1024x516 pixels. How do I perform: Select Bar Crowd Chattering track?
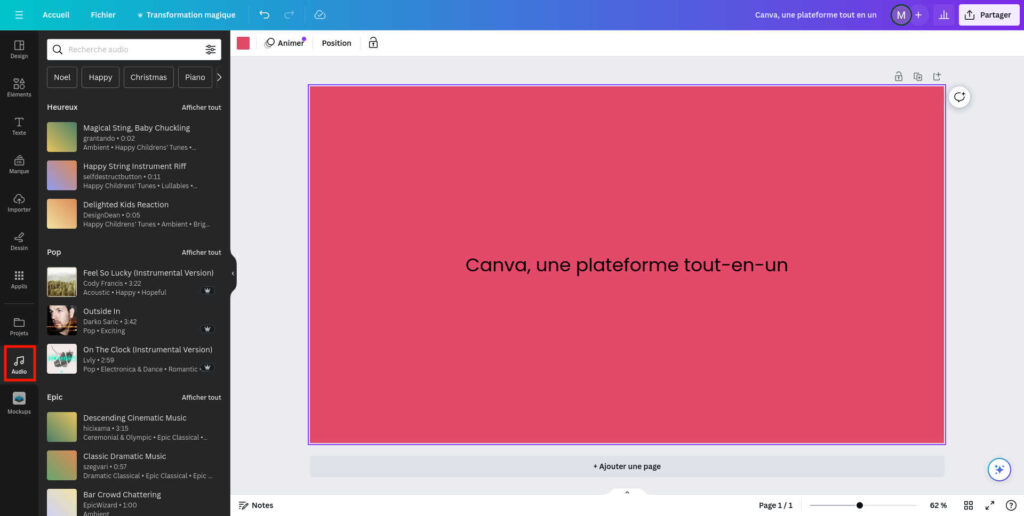point(134,502)
